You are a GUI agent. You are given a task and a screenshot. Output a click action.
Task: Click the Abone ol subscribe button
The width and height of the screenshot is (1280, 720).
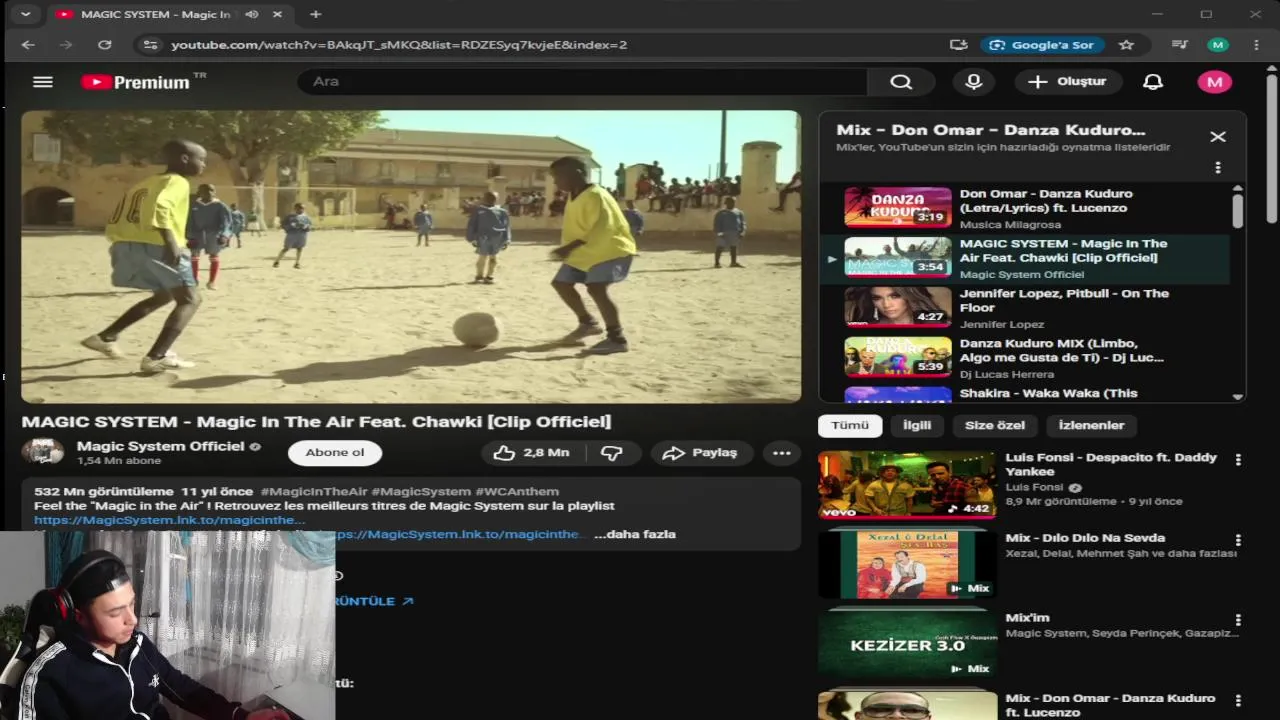tap(335, 453)
